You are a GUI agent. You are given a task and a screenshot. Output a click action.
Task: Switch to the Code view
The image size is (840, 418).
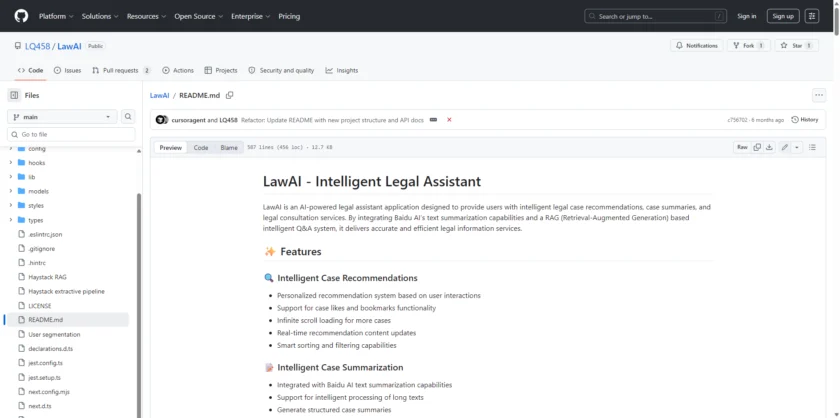[x=201, y=147]
